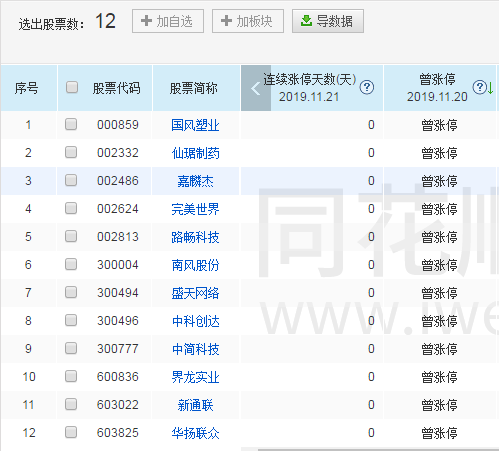Image resolution: width=499 pixels, height=451 pixels.
Task: Click the 曾涨停 2019.11.20 column header text
Action: pyautogui.click(x=437, y=88)
